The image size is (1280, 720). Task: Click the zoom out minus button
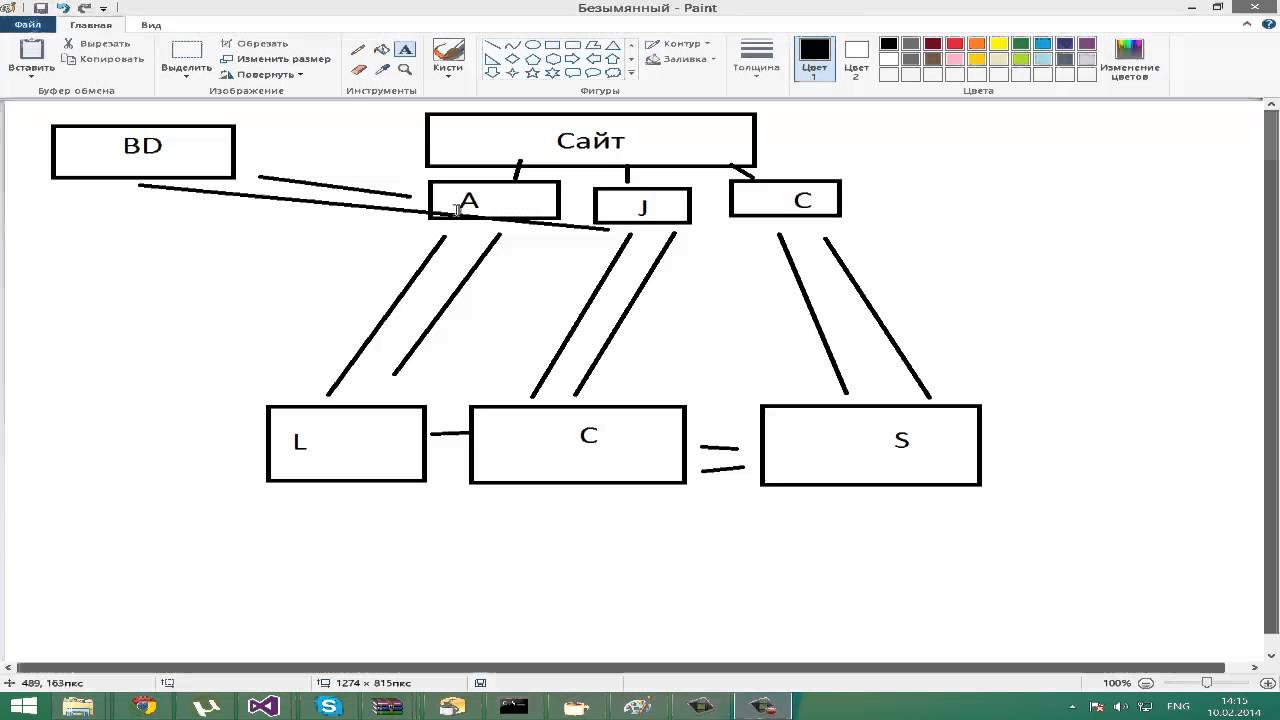click(1146, 683)
